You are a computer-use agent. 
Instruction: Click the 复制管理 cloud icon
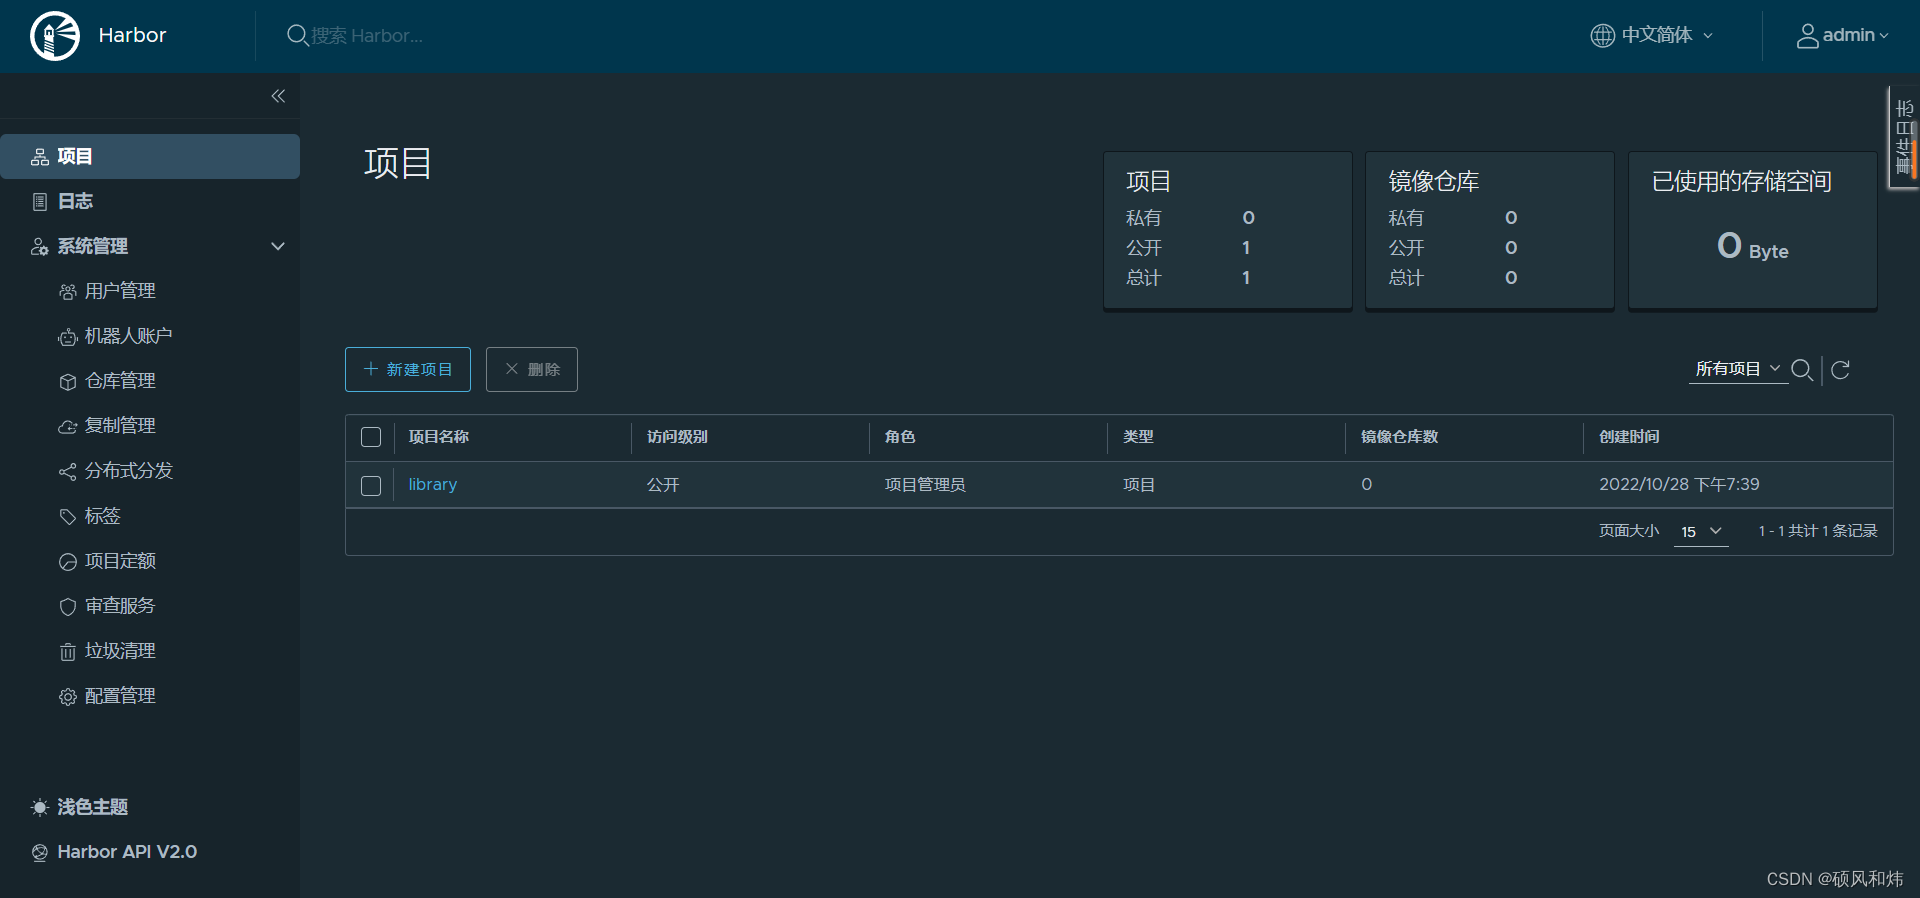67,427
